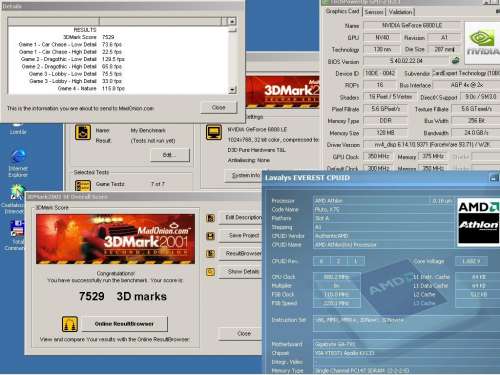This screenshot has height=375, width=500.
Task: Click the EVEREST Core Voltage value
Action: [x=471, y=261]
